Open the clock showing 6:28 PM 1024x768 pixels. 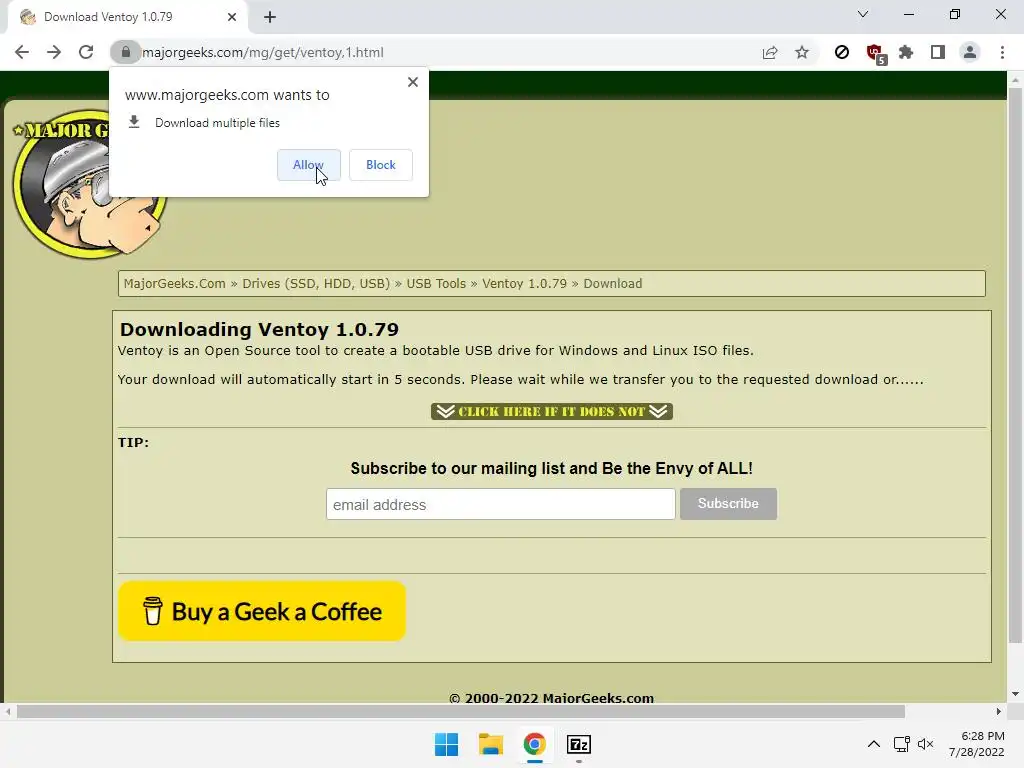pos(976,744)
